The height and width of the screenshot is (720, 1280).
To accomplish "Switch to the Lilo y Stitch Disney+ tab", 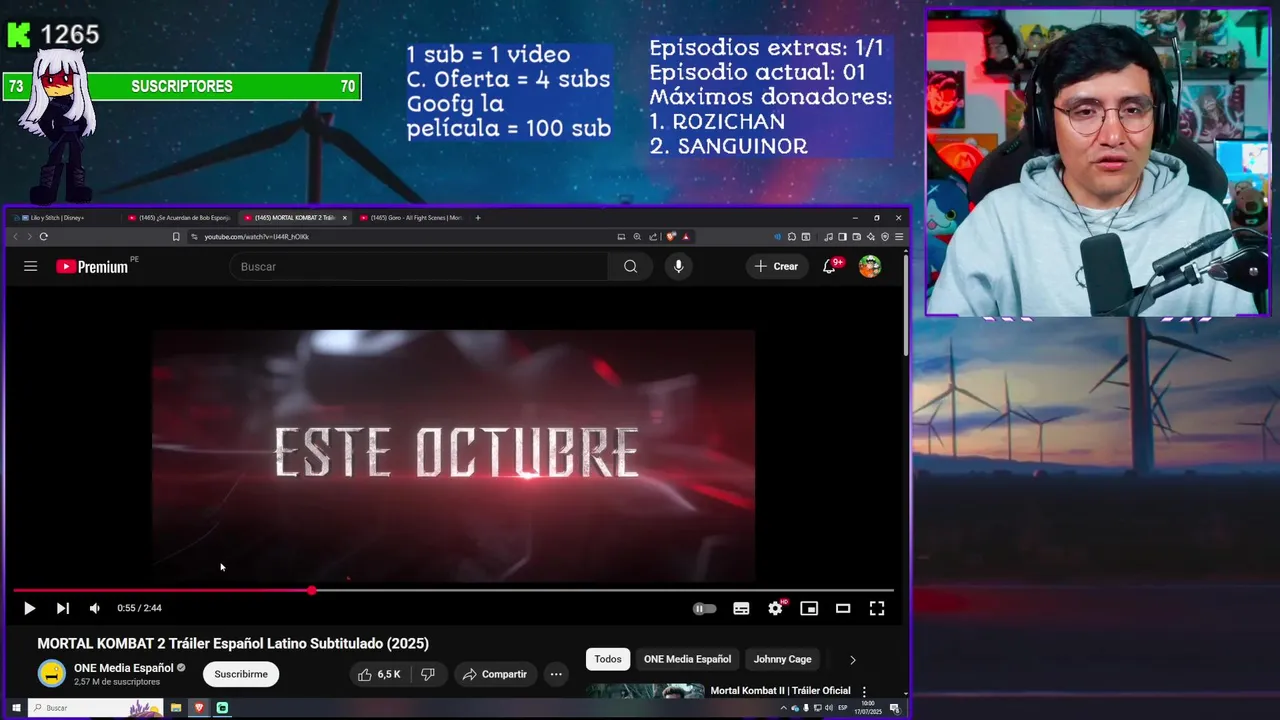I will tap(58, 217).
